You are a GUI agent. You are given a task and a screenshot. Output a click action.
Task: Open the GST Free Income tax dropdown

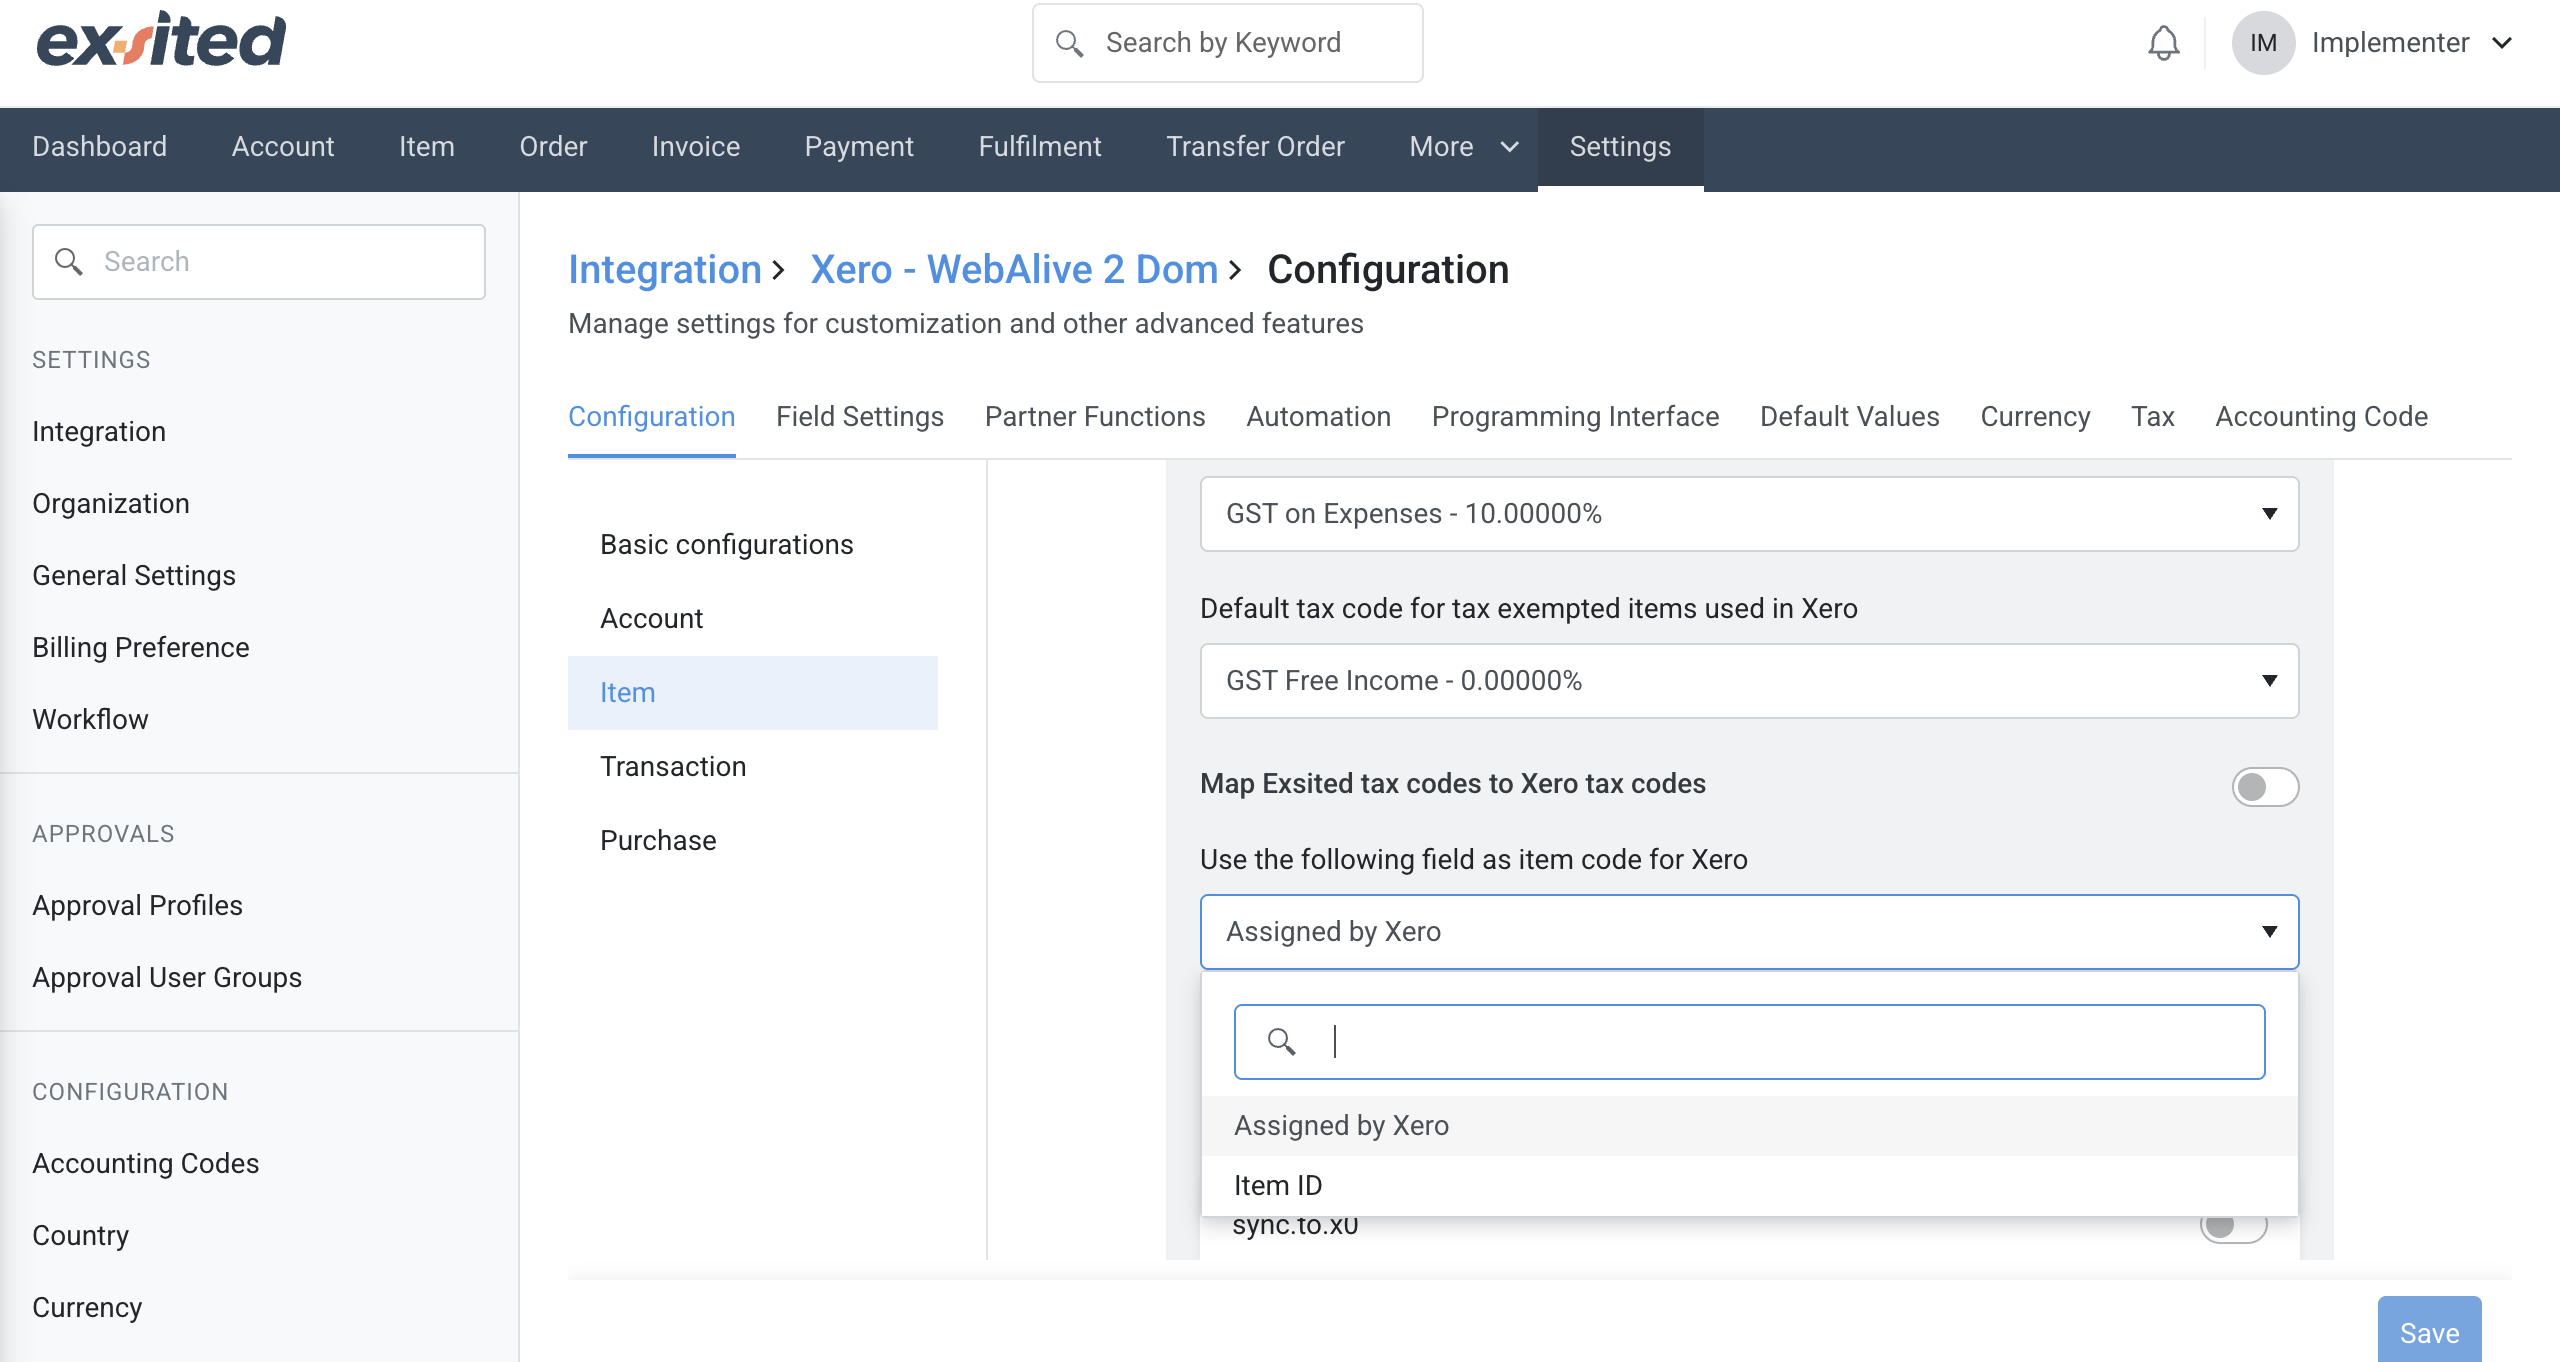point(1749,681)
